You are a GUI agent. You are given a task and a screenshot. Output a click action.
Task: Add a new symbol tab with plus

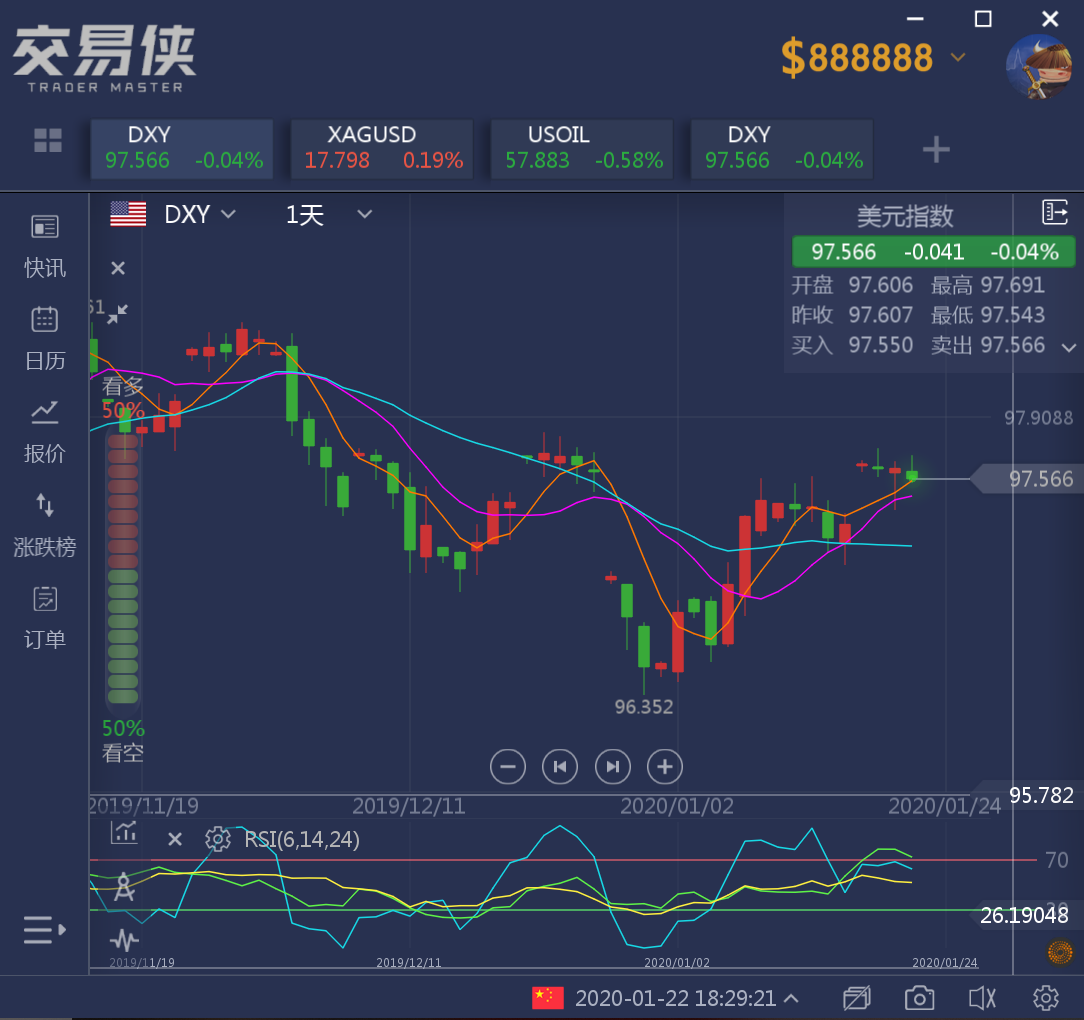point(935,150)
